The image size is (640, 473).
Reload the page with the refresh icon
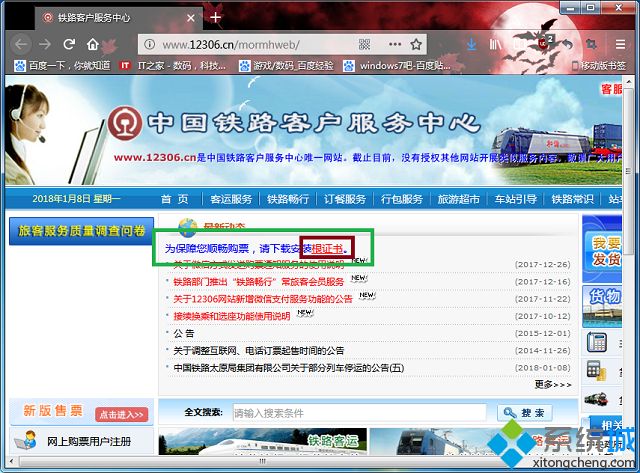pos(69,44)
